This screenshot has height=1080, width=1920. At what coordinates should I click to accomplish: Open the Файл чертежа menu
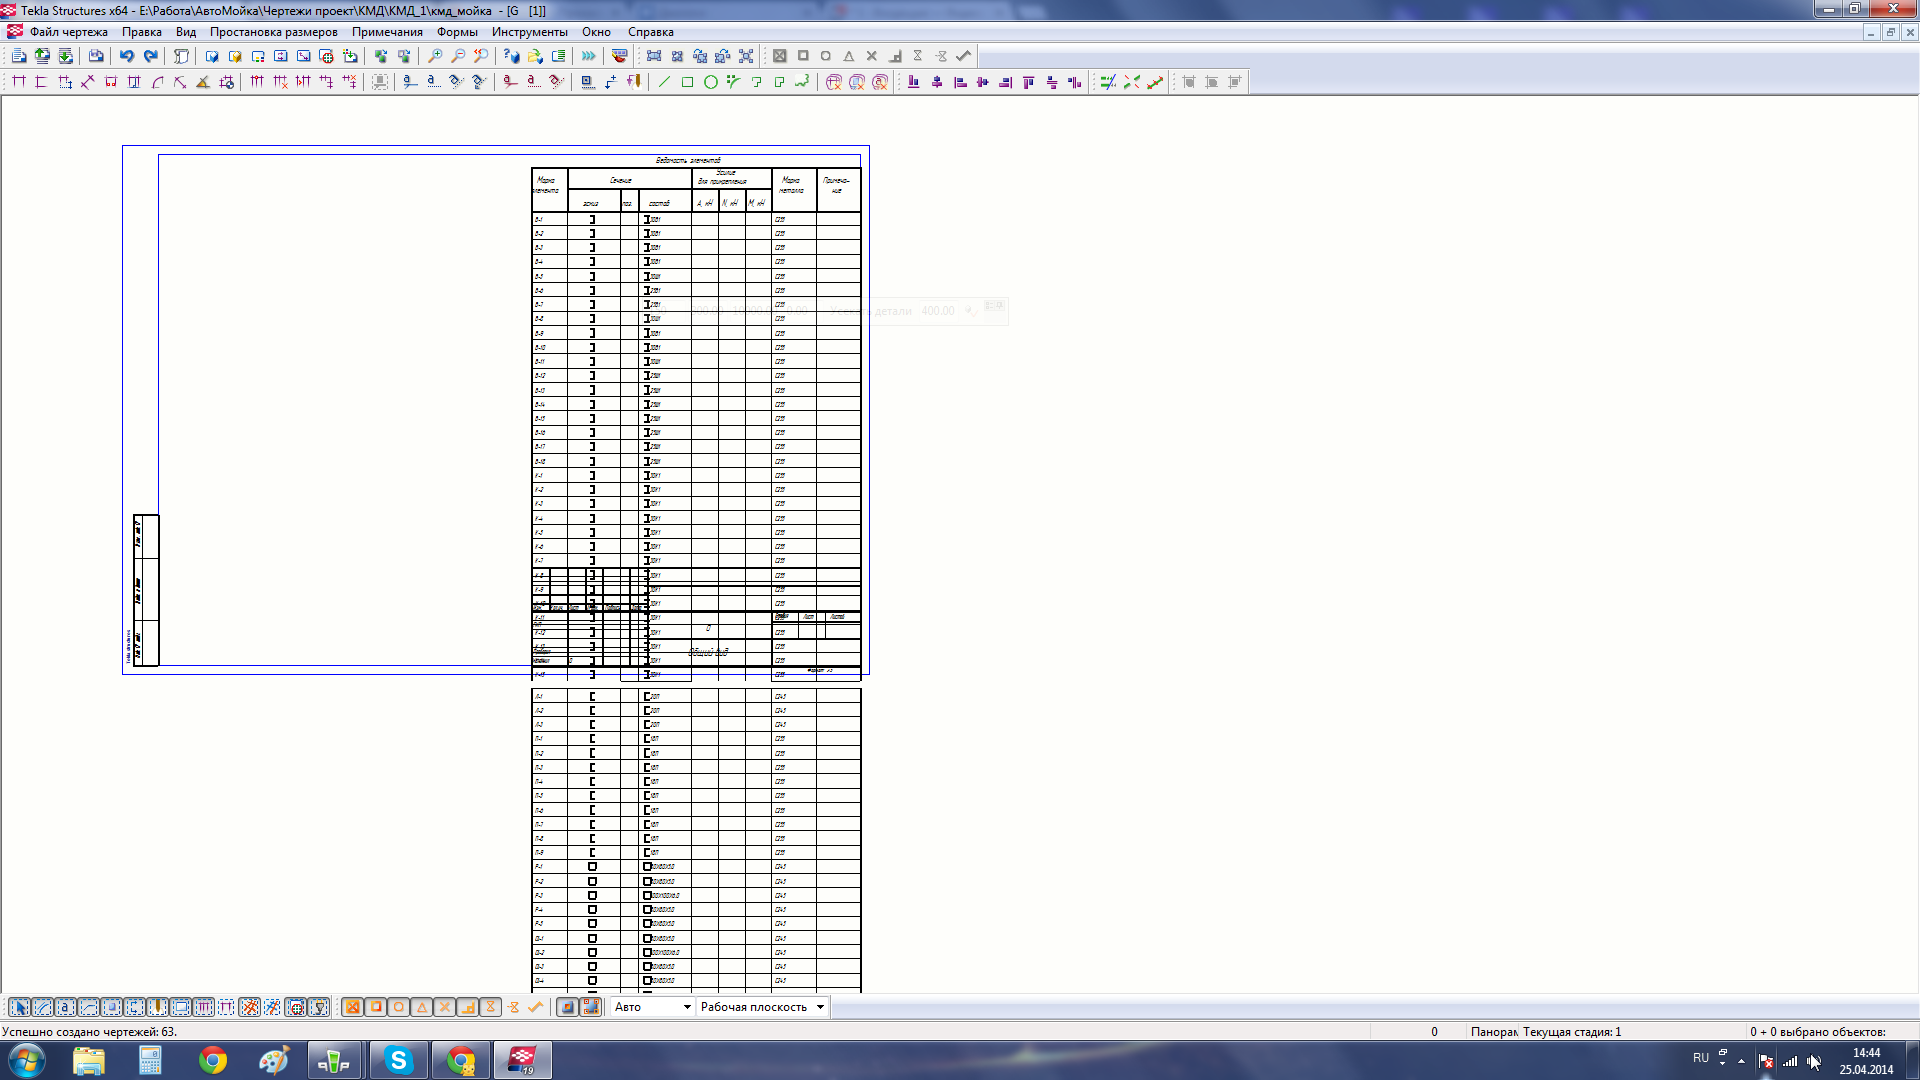pos(68,32)
